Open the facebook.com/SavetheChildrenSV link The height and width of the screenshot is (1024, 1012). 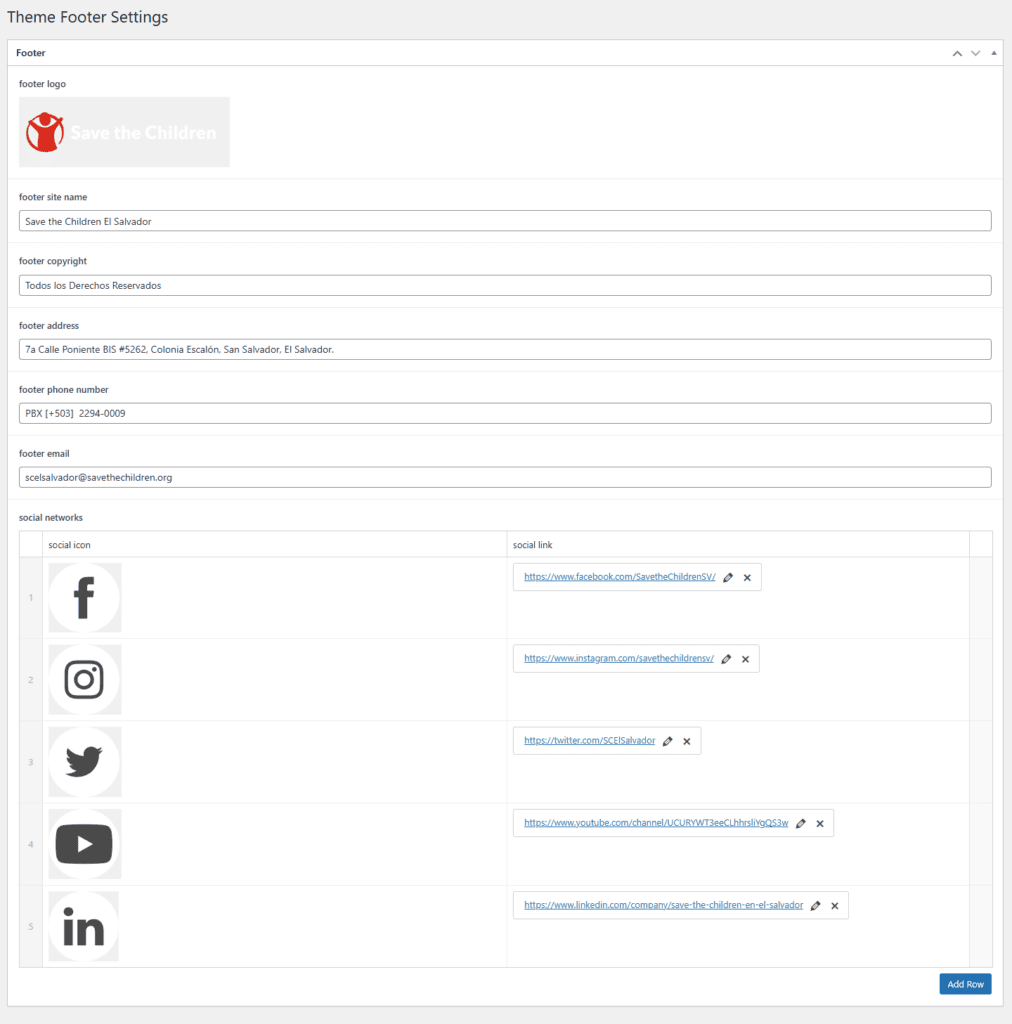click(x=620, y=577)
